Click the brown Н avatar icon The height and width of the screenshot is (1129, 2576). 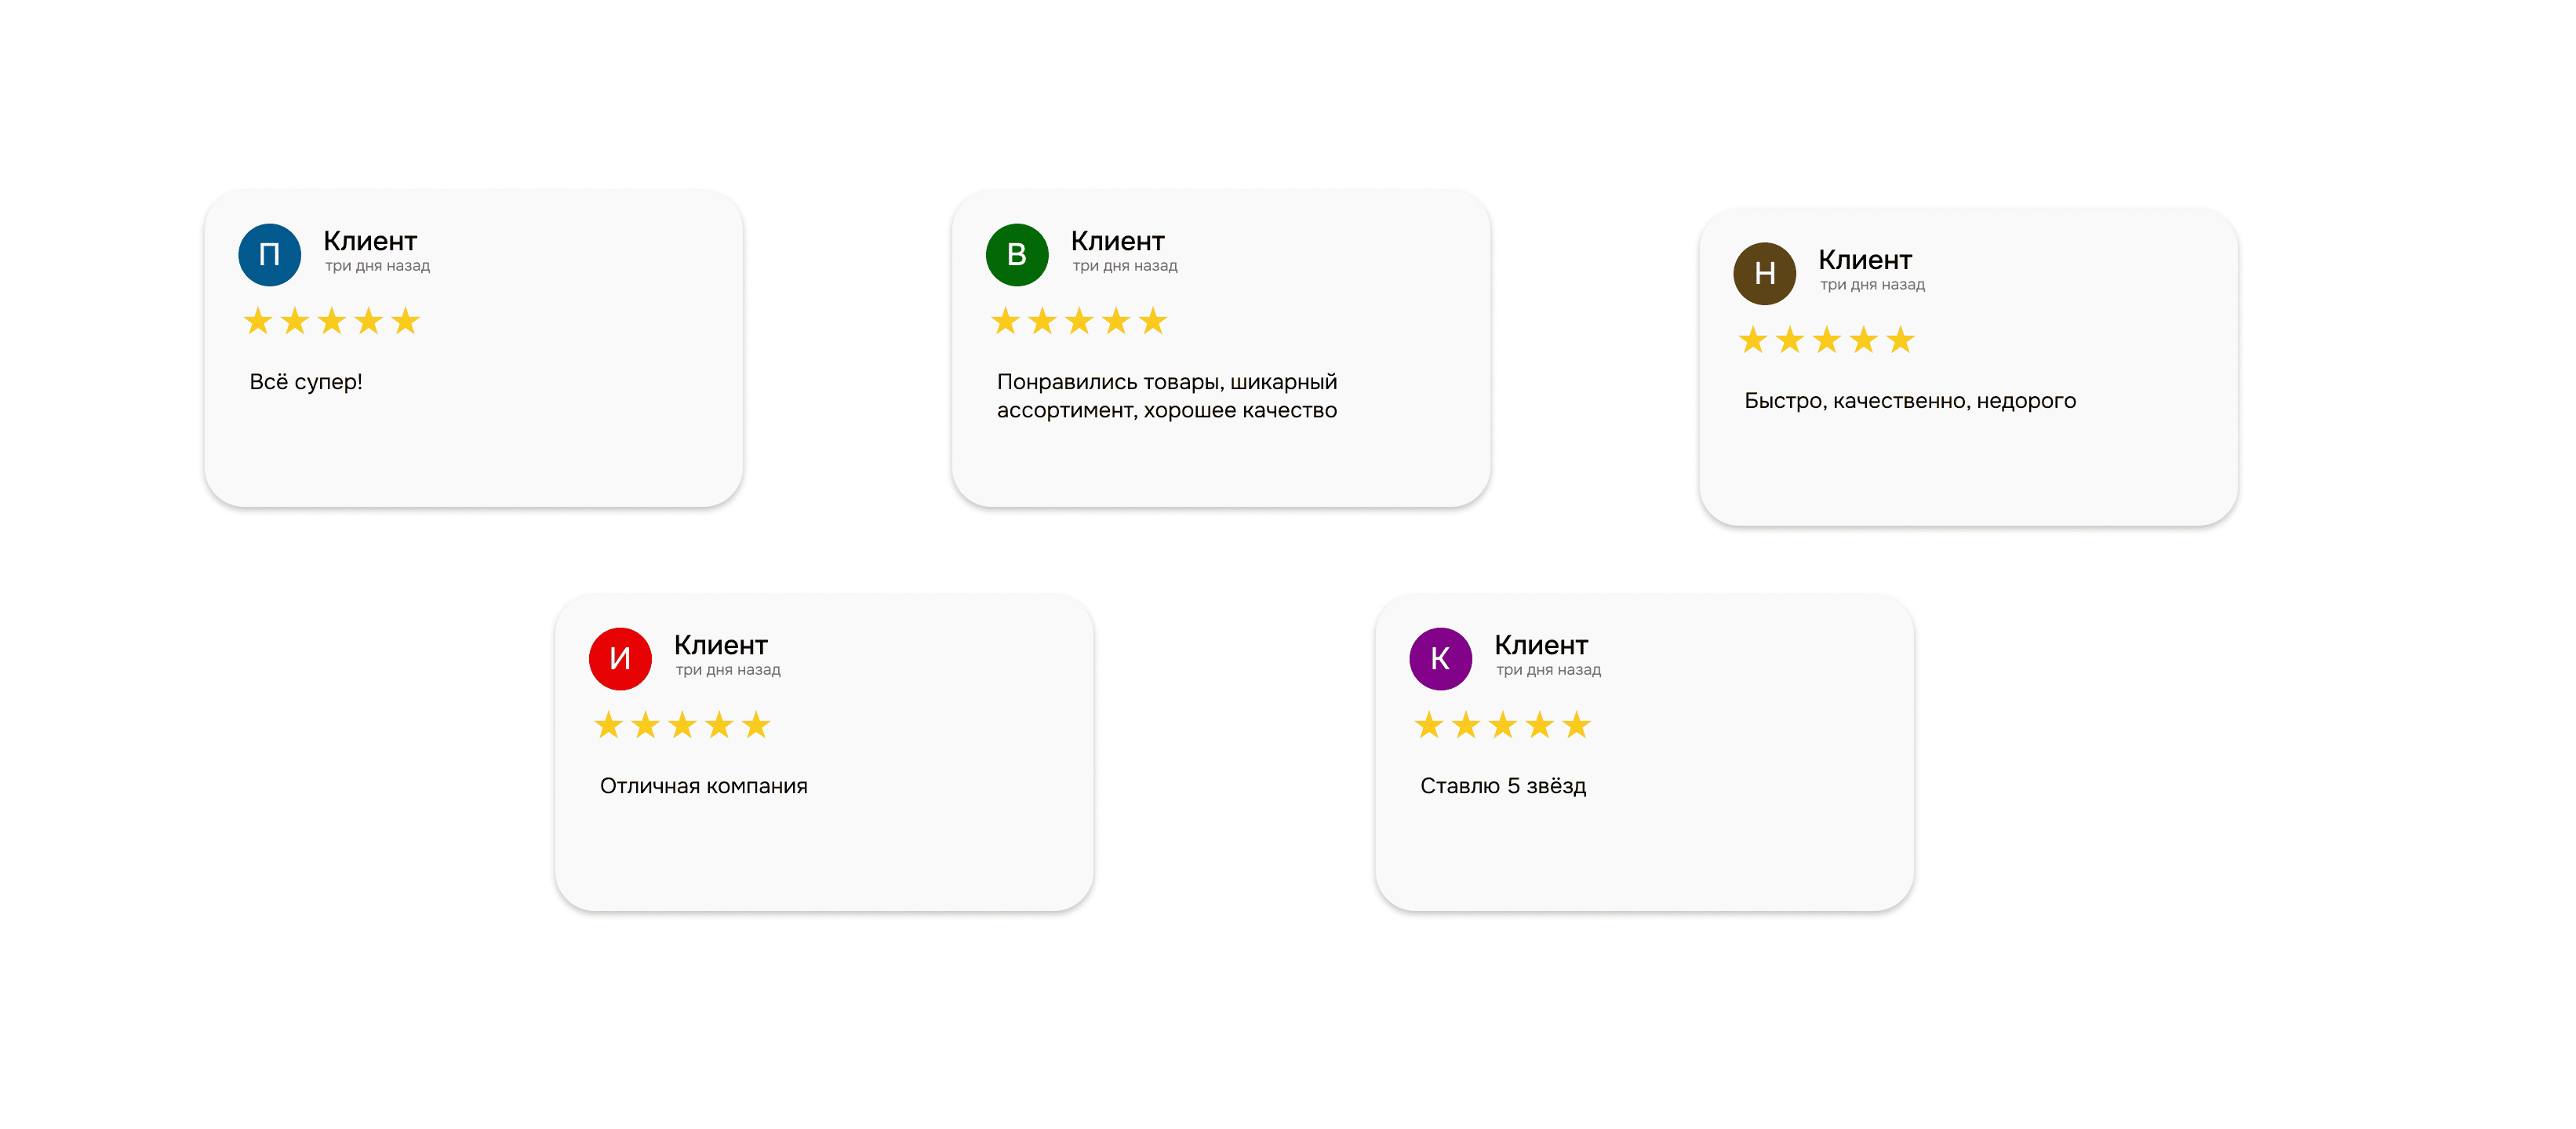pos(1765,274)
